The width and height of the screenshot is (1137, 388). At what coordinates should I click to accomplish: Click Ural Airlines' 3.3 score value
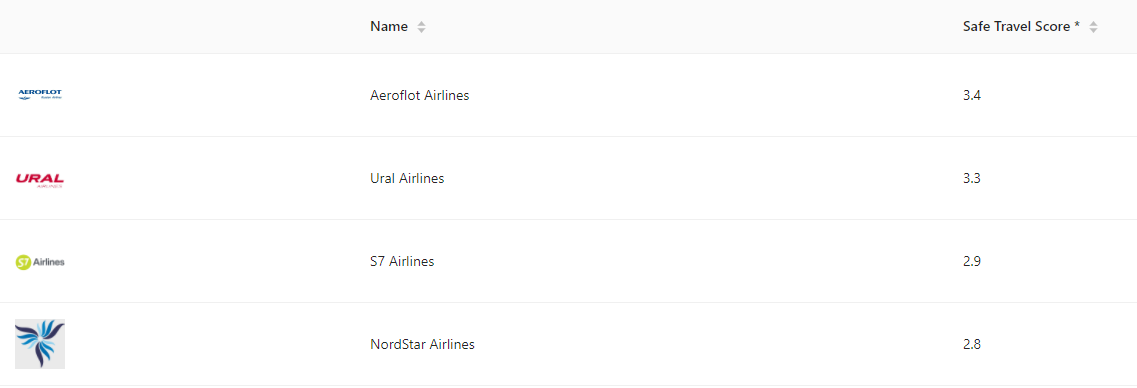pos(972,178)
